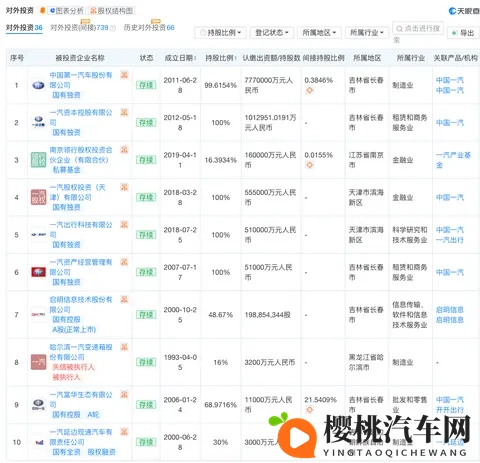Open link 一汽资本控股有限公司
The height and width of the screenshot is (463, 480).
(81, 117)
